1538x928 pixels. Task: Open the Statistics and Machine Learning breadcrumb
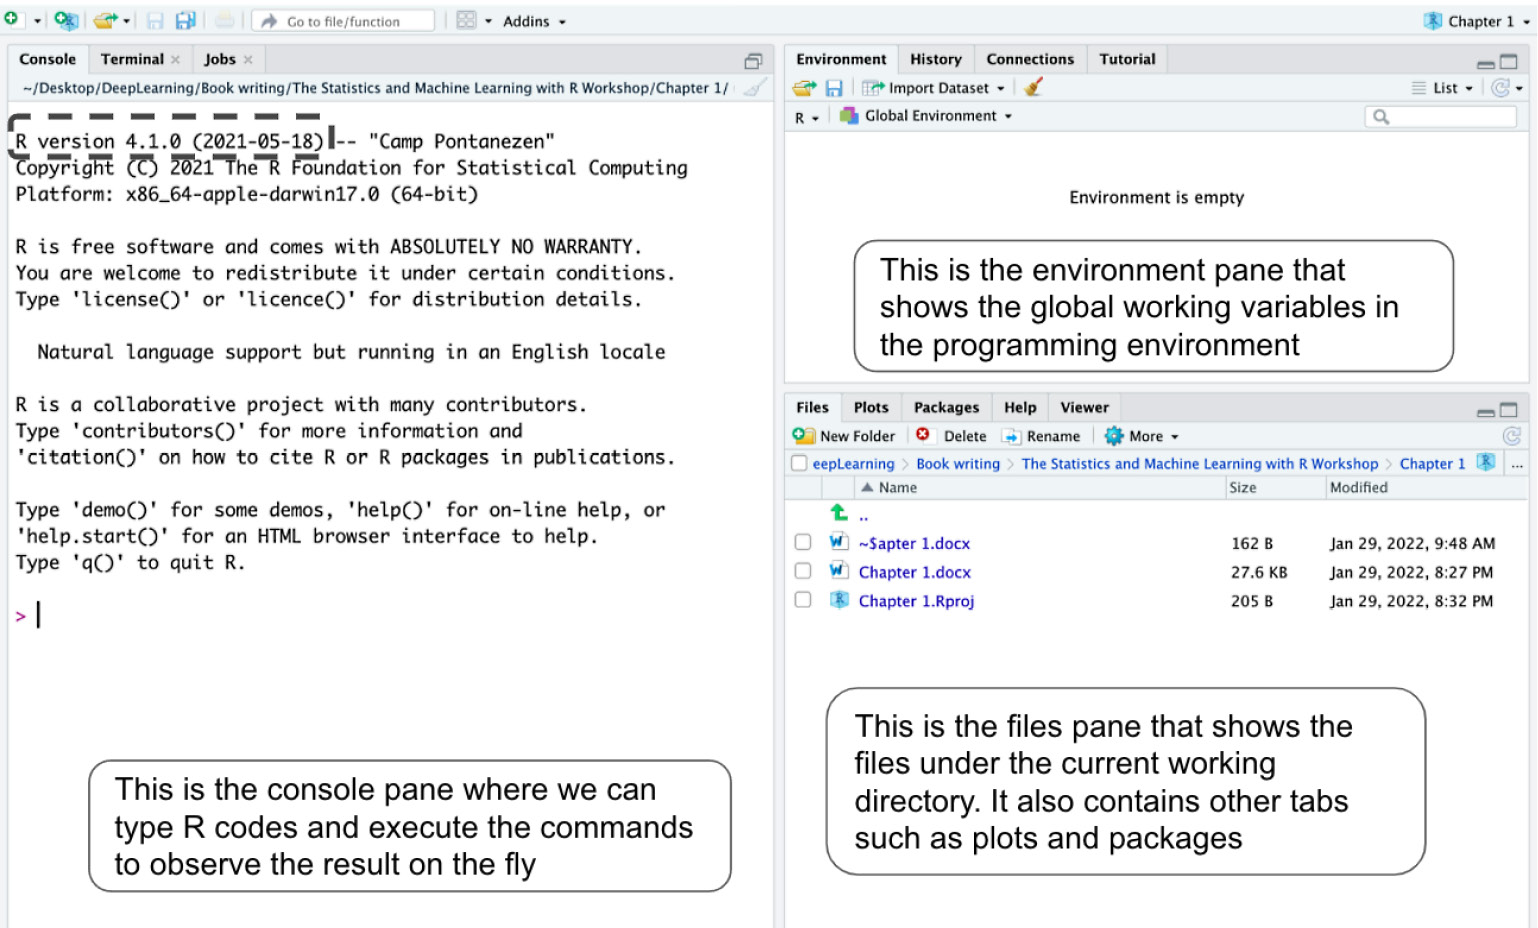pyautogui.click(x=1199, y=464)
